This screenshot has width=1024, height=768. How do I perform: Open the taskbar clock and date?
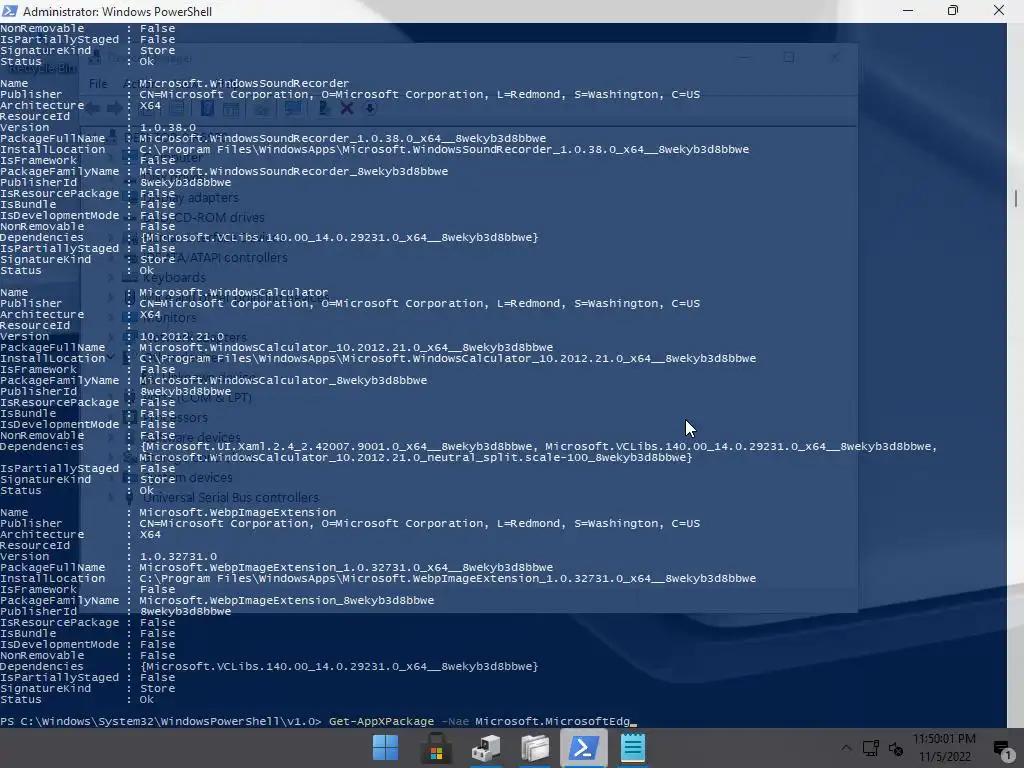tap(944, 748)
